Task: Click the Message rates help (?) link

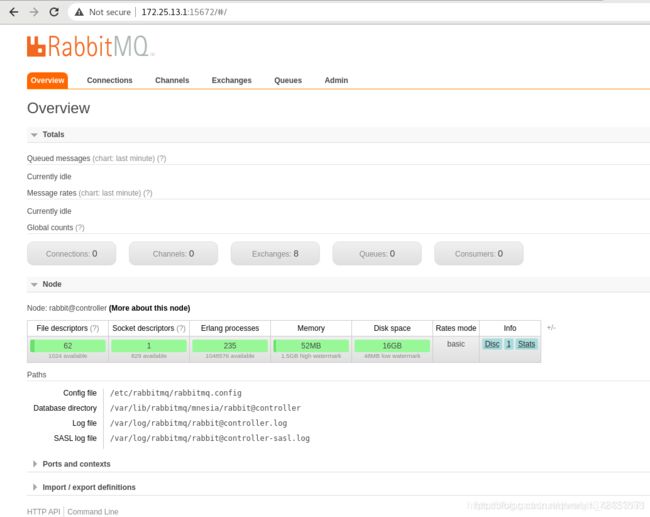Action: (x=148, y=193)
